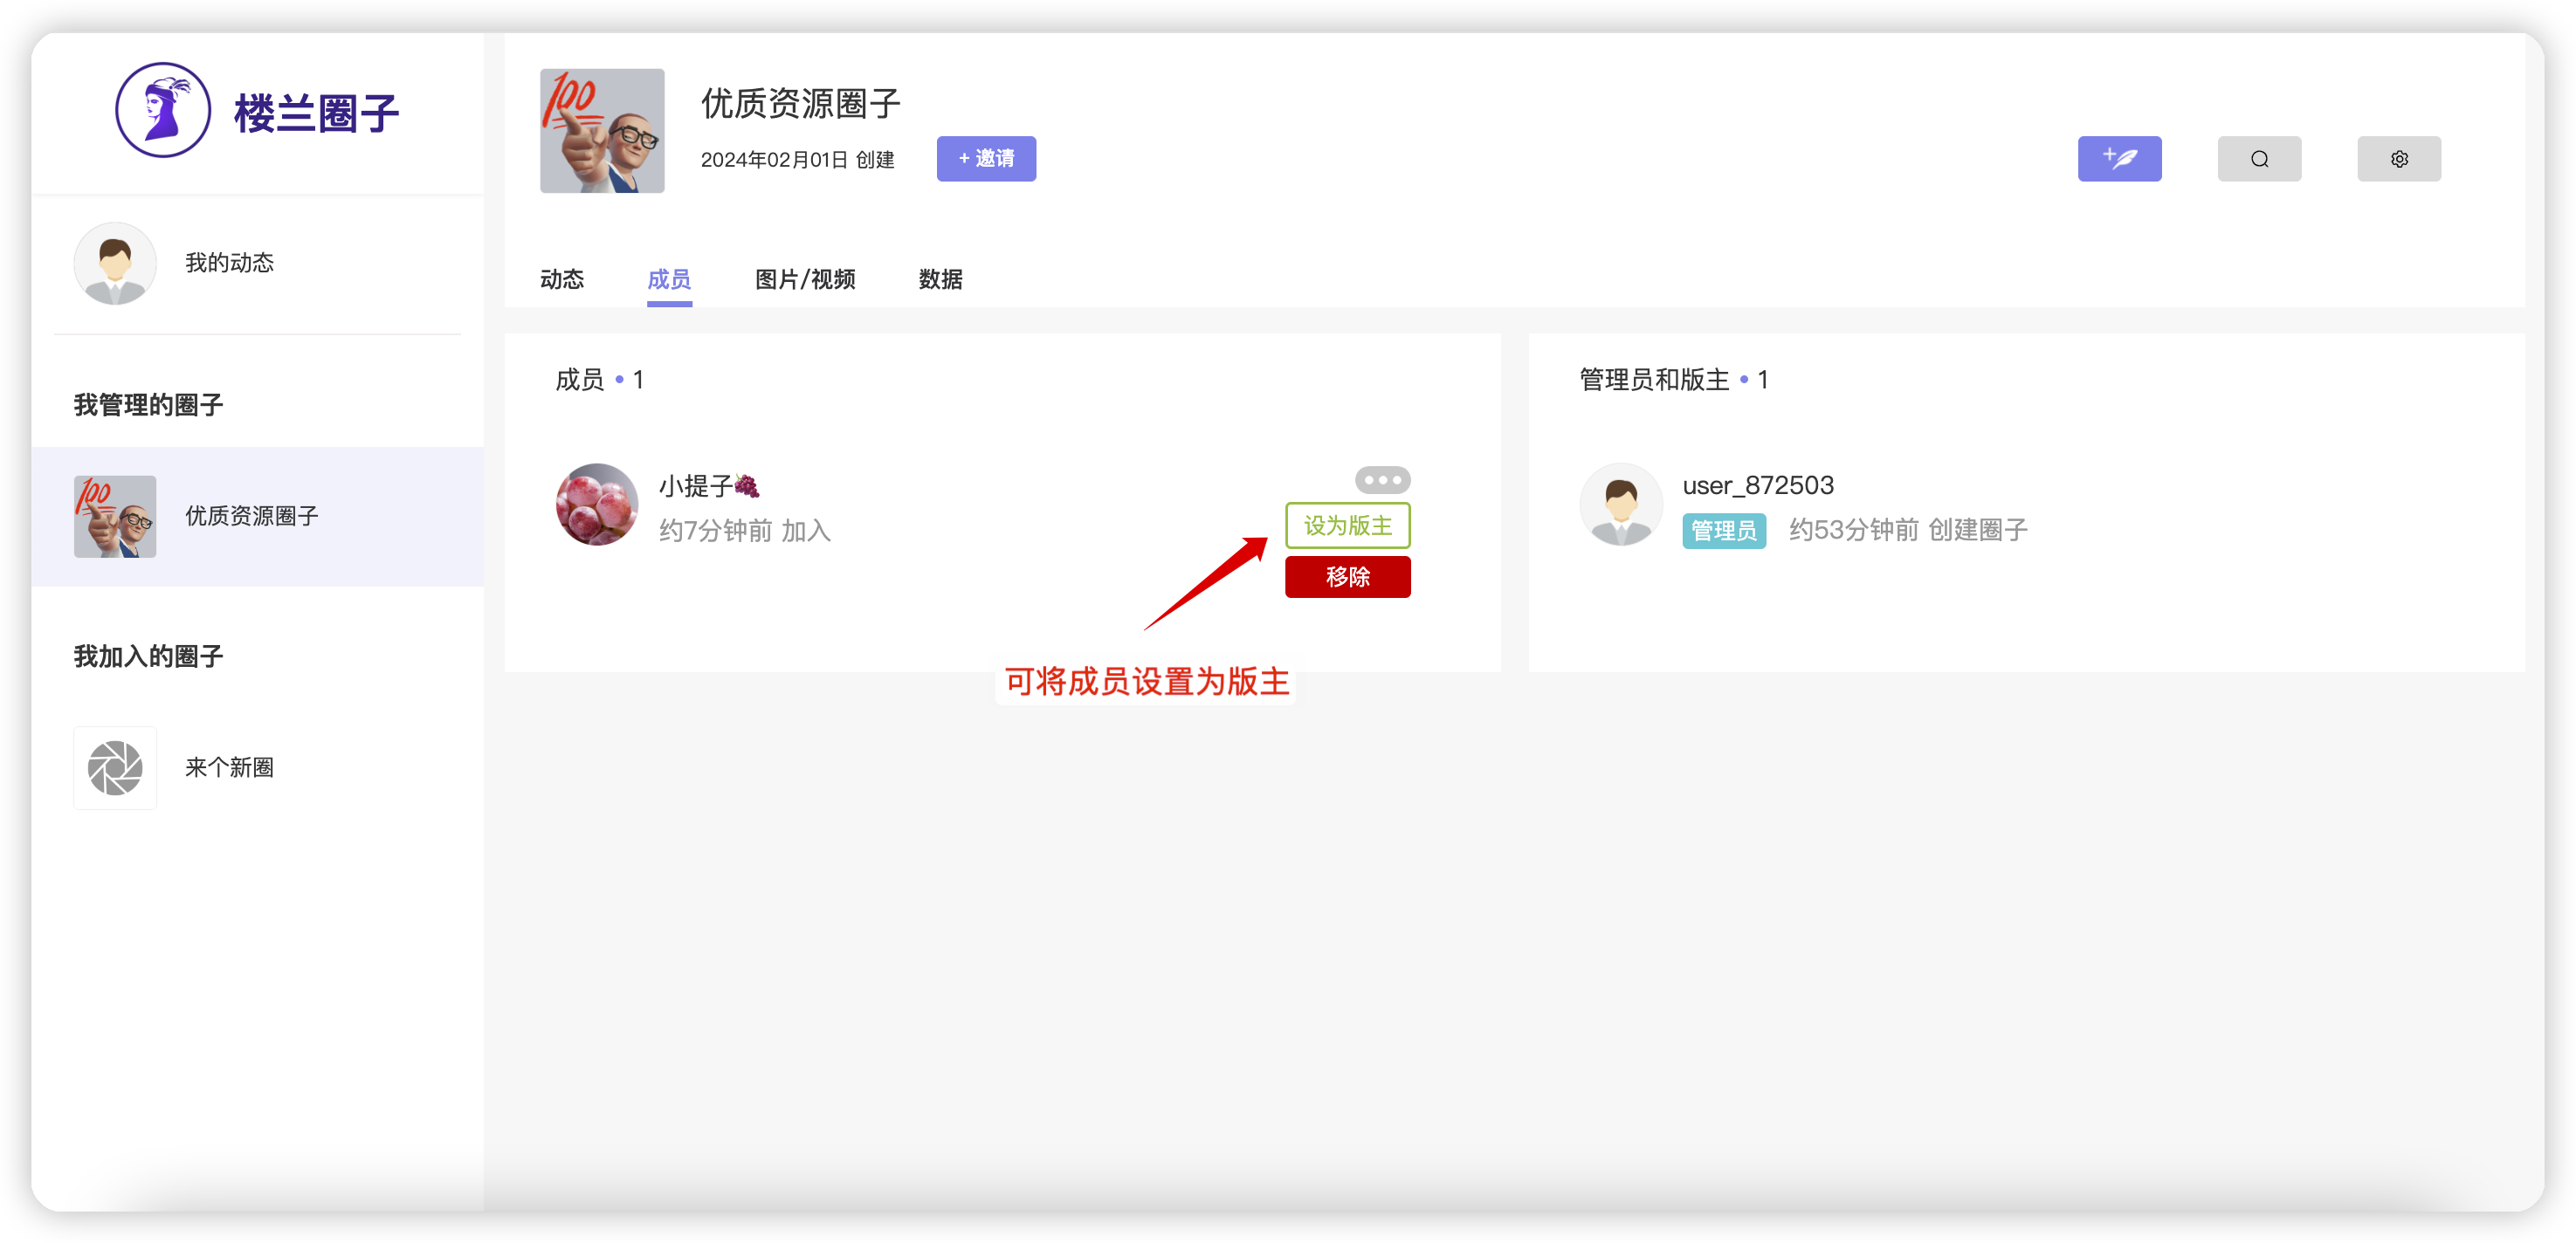
Task: Click 2024年02月01日 创建 date text
Action: [x=797, y=160]
